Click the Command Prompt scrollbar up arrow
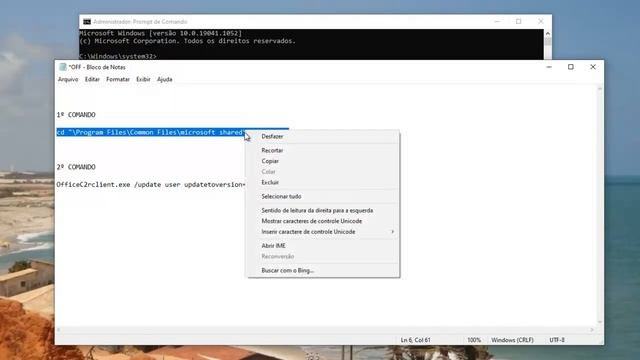 548,33
